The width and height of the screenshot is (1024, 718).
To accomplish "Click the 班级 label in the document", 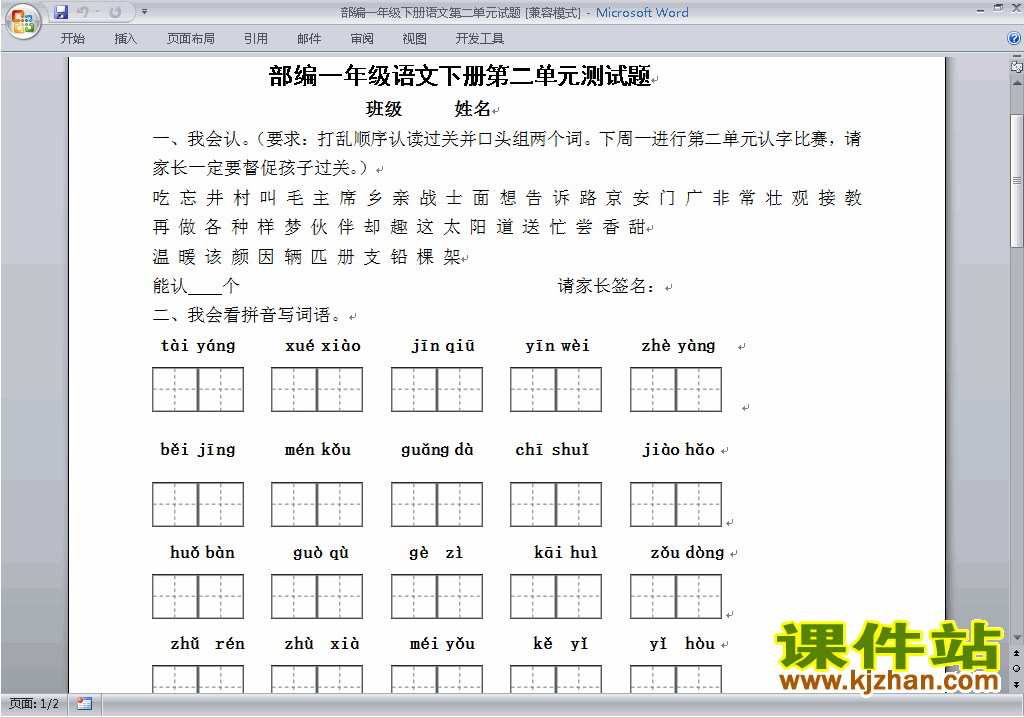I will (384, 109).
